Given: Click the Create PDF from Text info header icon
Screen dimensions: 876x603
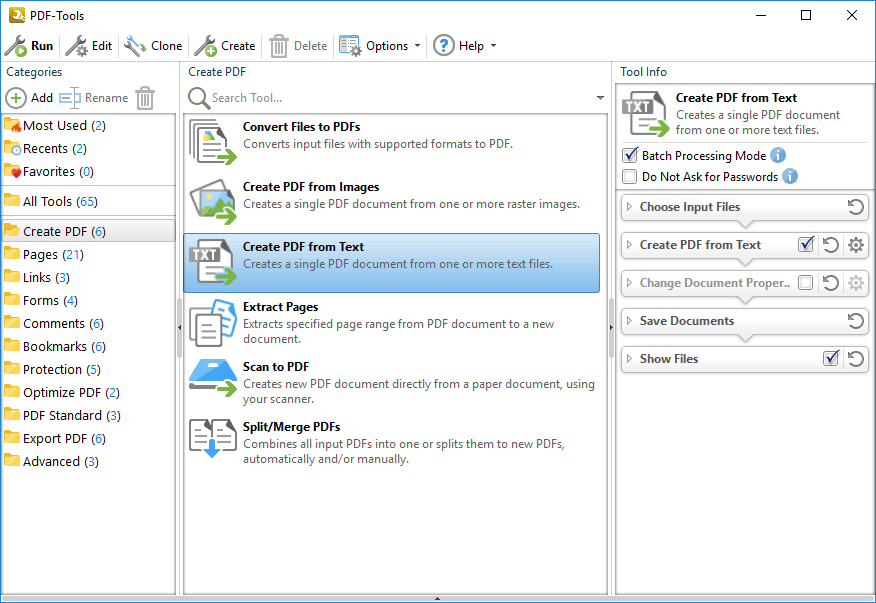Looking at the screenshot, I should coord(645,113).
